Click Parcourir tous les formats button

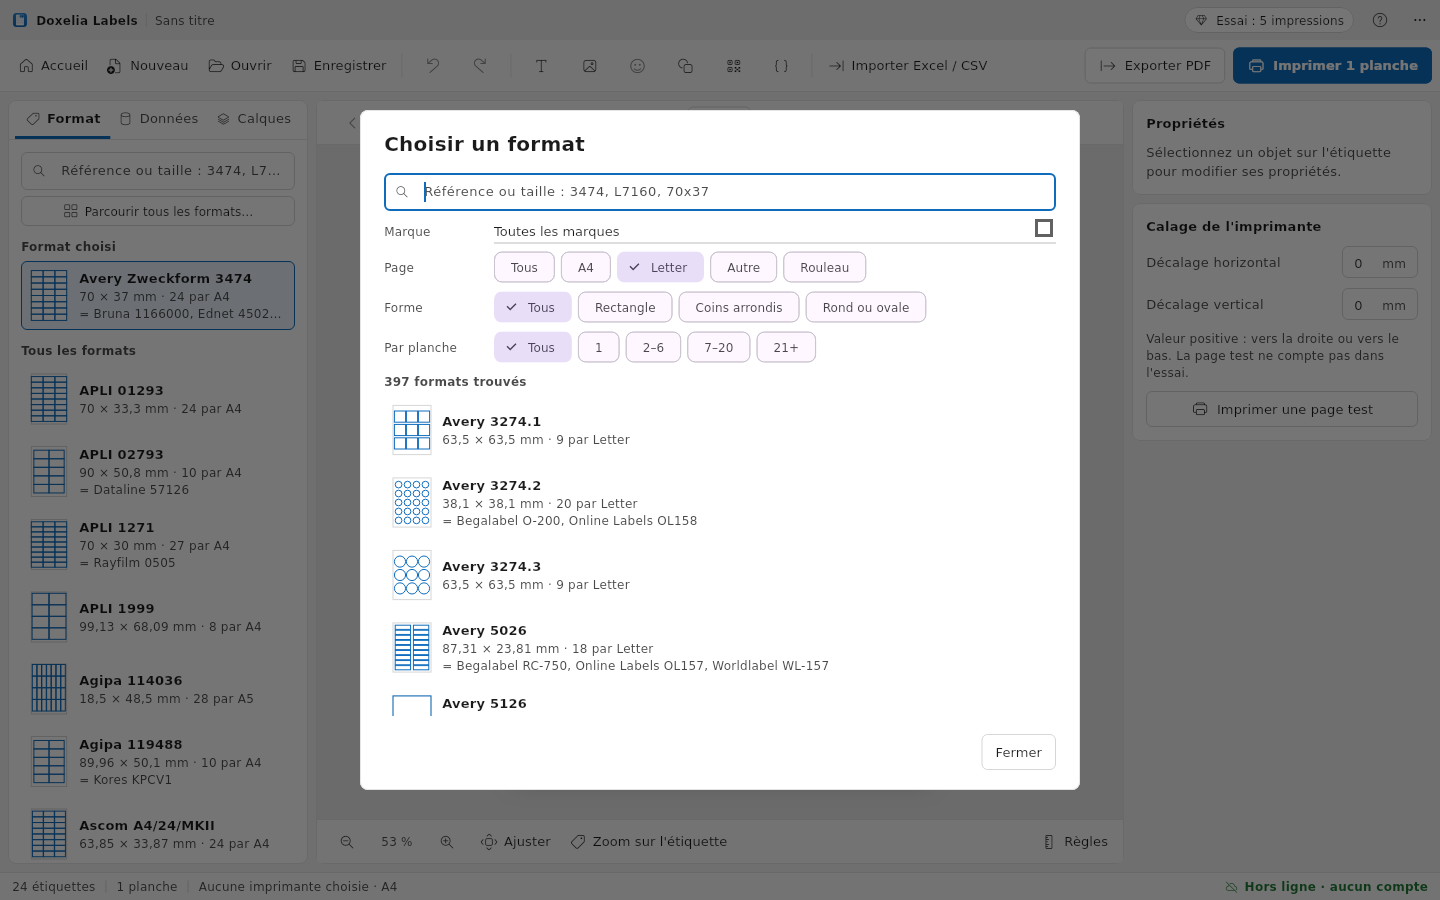pos(158,211)
